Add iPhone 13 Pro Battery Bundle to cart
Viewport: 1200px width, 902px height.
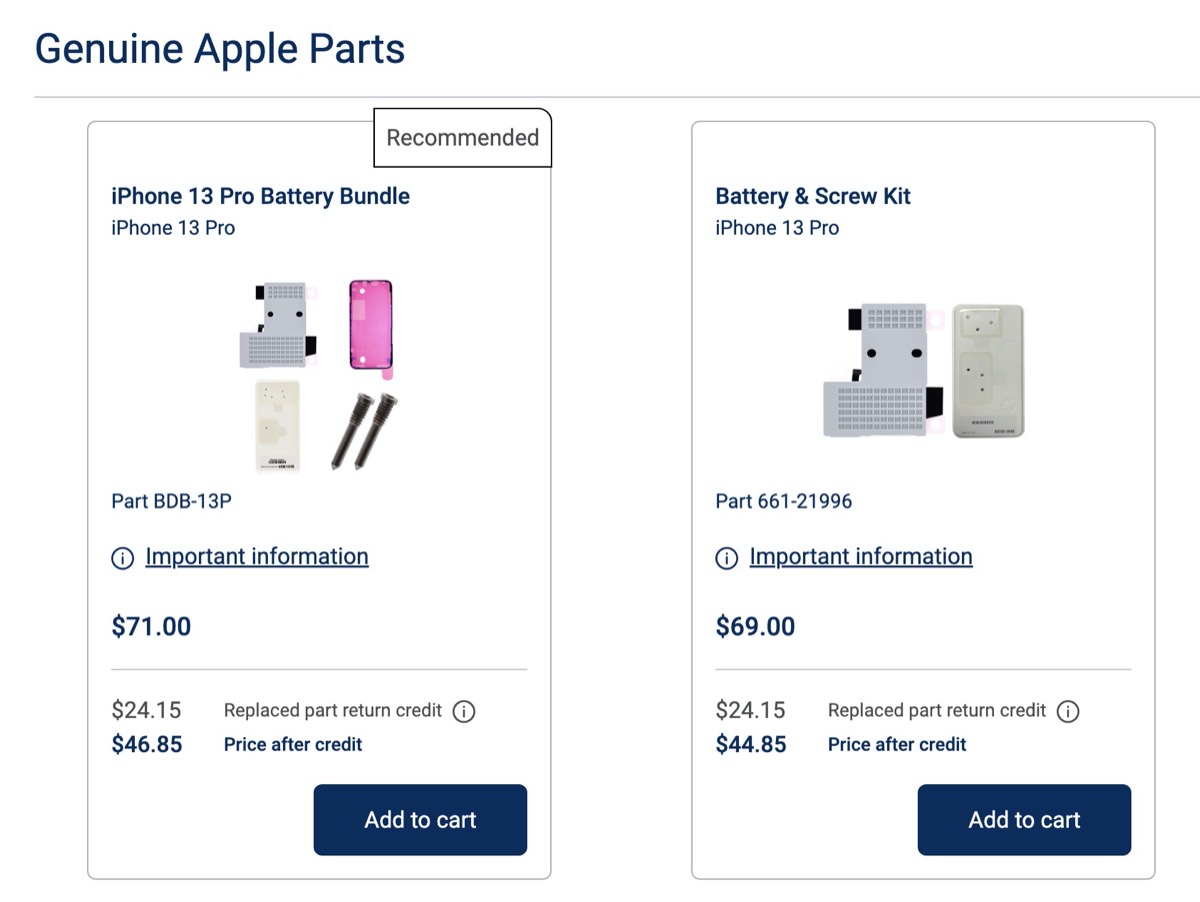click(x=420, y=820)
